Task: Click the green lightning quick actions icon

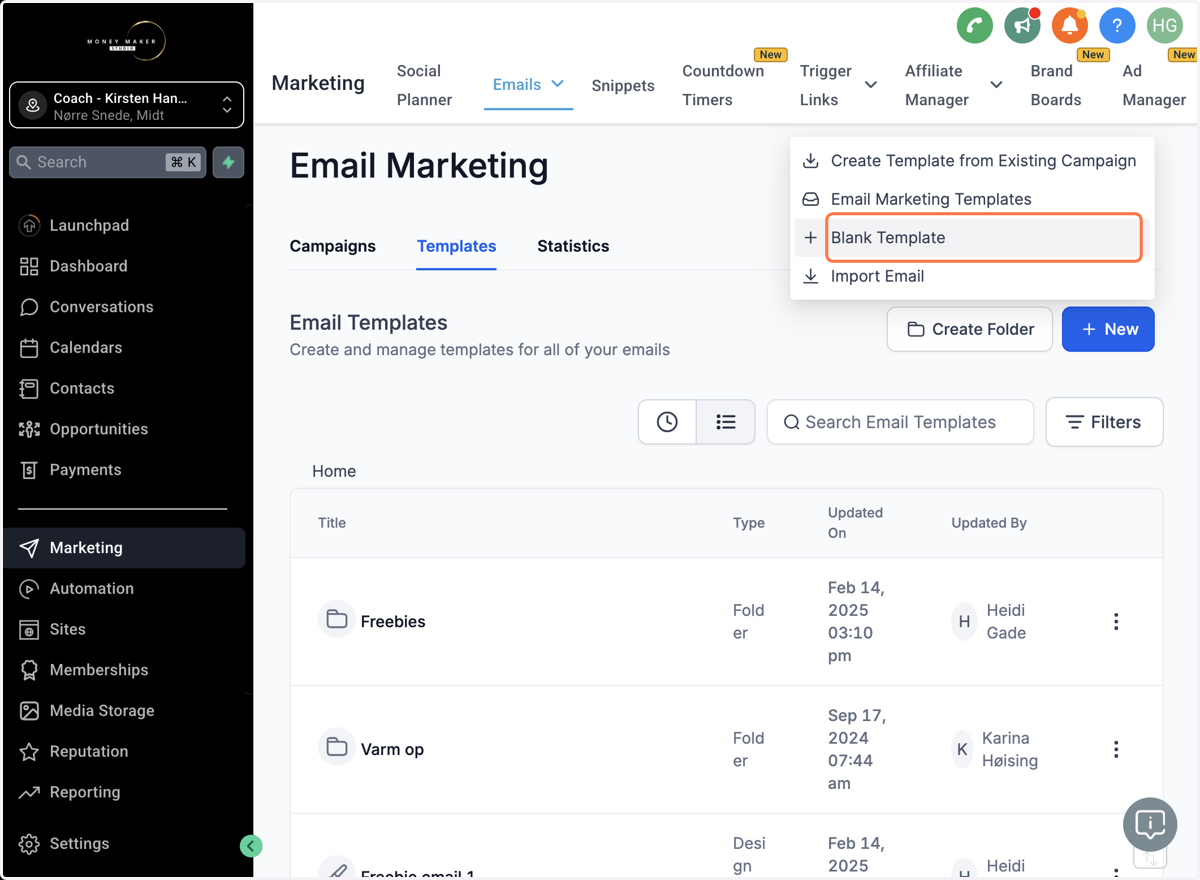Action: pos(229,162)
